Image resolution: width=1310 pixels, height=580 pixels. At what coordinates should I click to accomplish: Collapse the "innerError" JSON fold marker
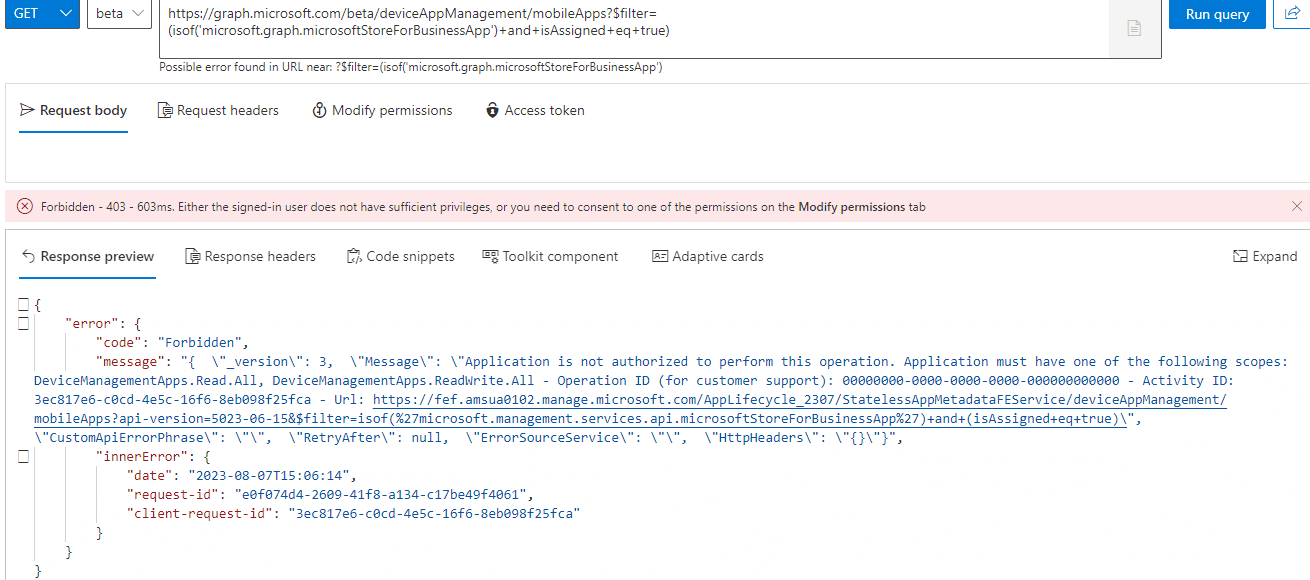[x=23, y=457]
